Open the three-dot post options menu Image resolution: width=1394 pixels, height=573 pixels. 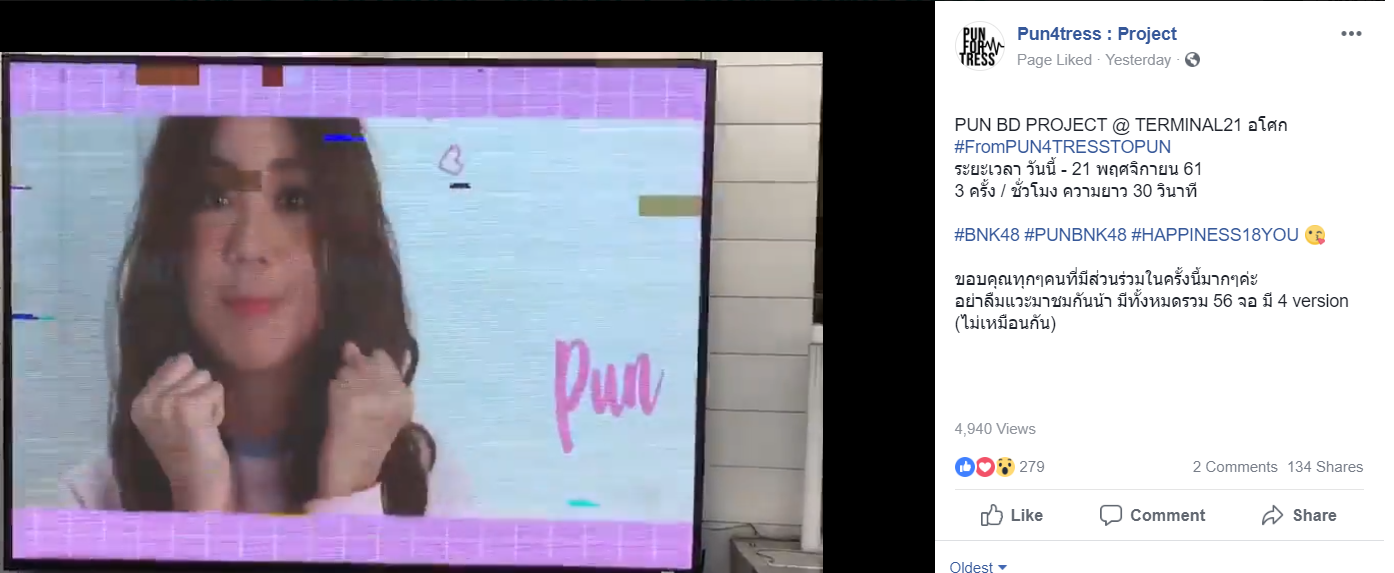click(x=1351, y=34)
